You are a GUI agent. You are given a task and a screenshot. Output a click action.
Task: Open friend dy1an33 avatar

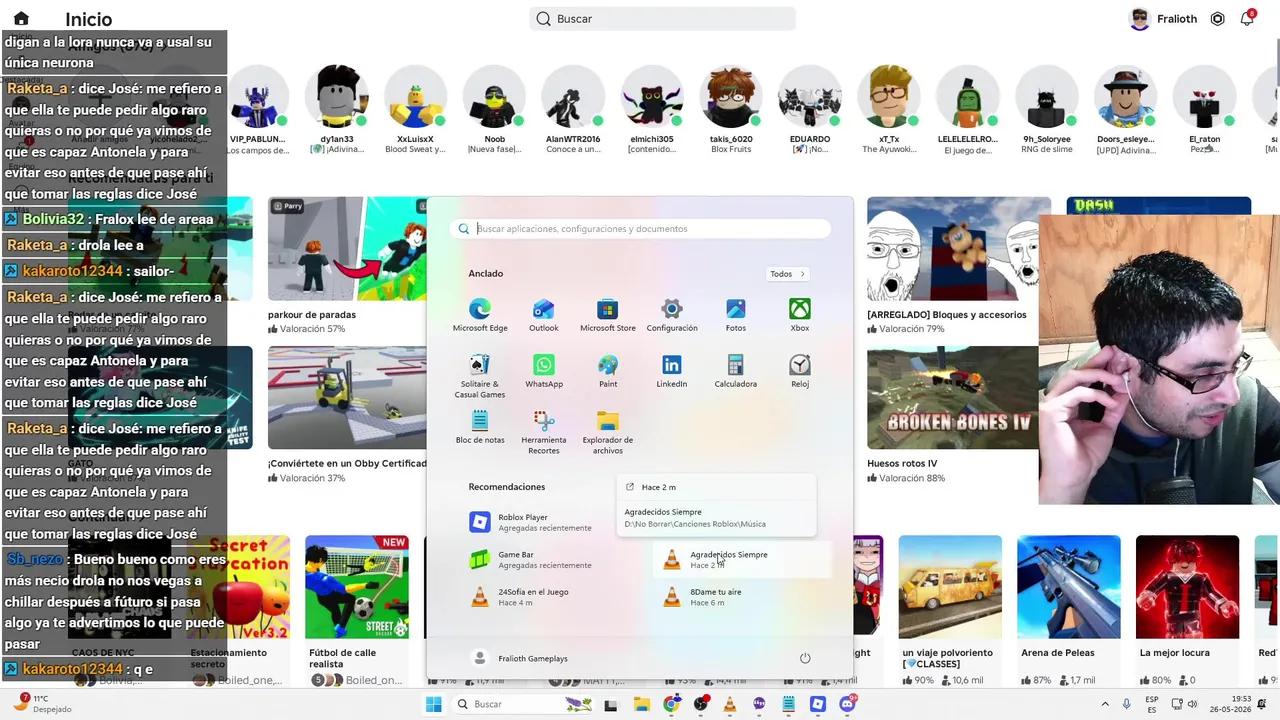click(337, 98)
